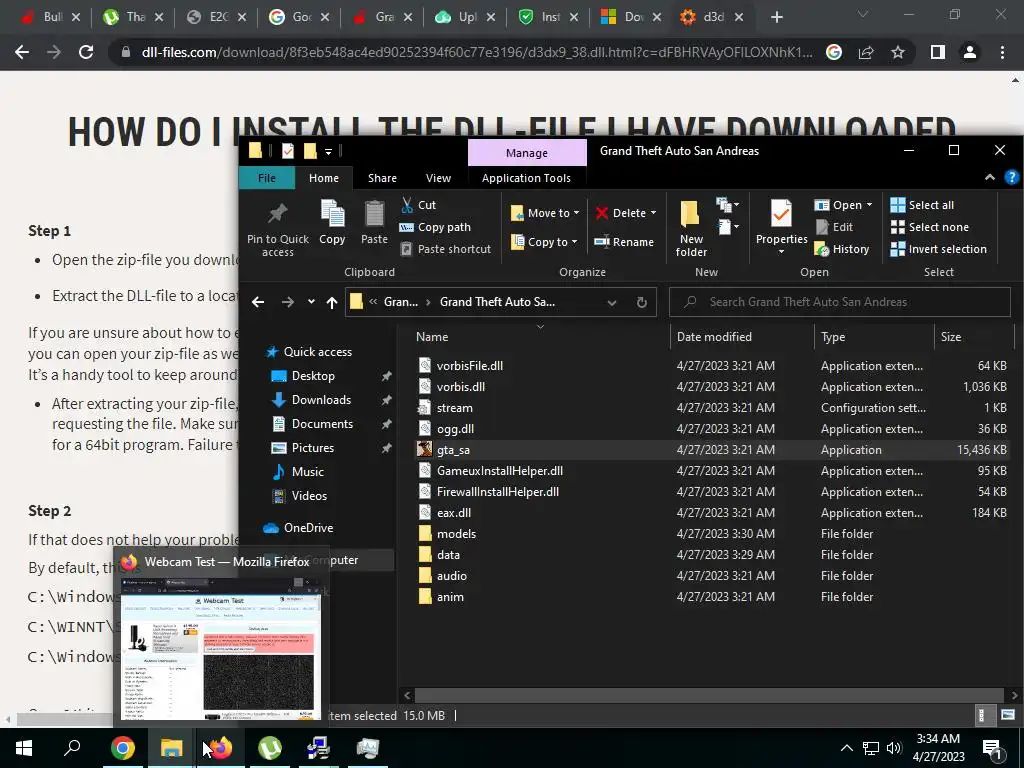Click Pin to Quick access icon

point(278,227)
